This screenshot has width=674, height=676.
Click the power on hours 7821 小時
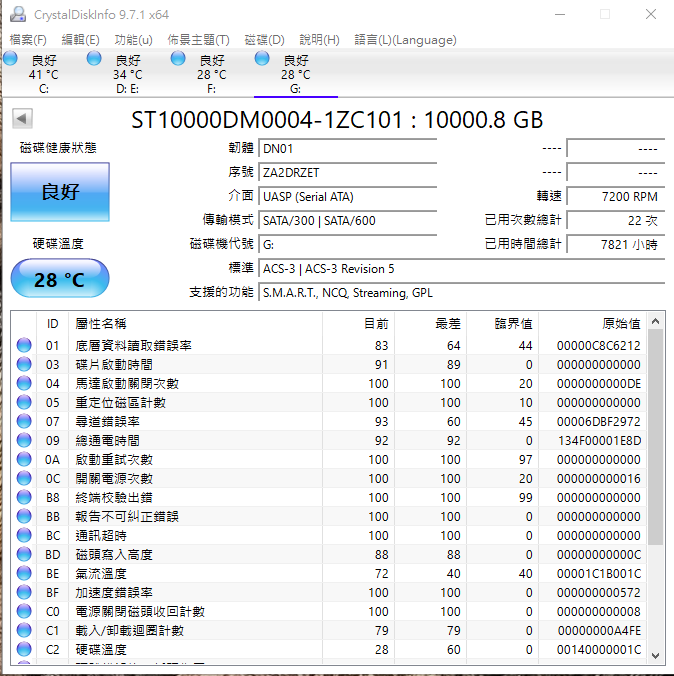tap(615, 245)
